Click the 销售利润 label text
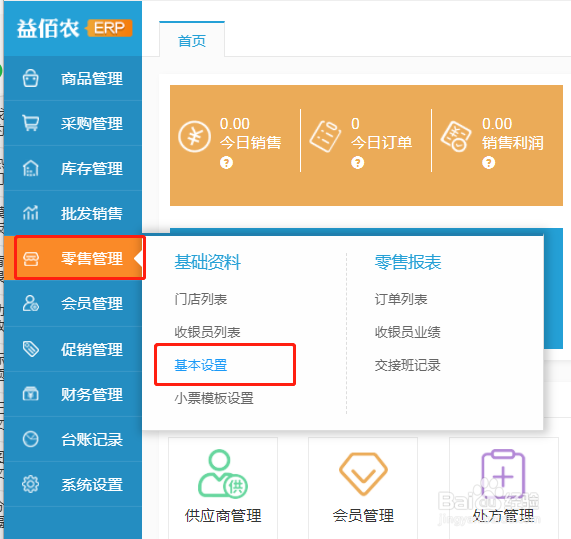The width and height of the screenshot is (571, 539). 513,142
